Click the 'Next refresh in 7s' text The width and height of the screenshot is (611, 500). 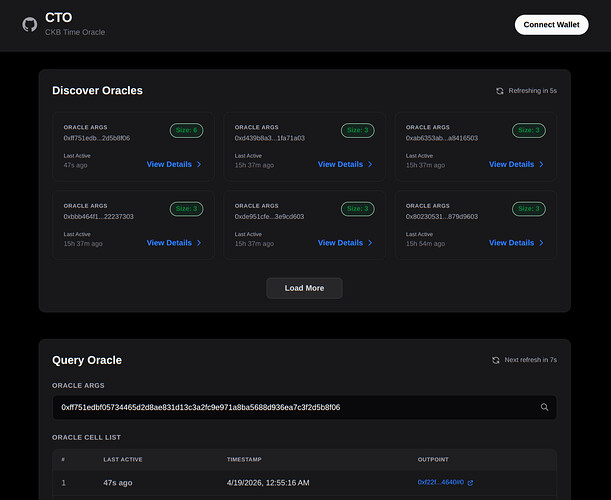pyautogui.click(x=530, y=360)
